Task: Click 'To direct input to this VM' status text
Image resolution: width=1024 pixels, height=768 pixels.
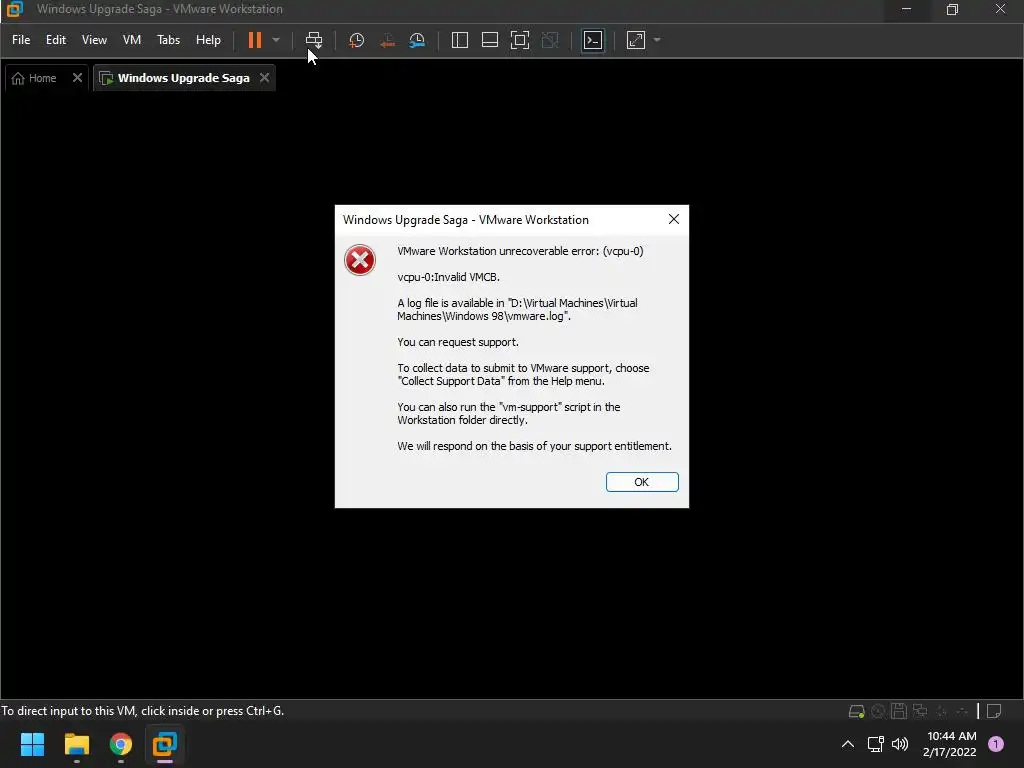Action: [x=142, y=711]
